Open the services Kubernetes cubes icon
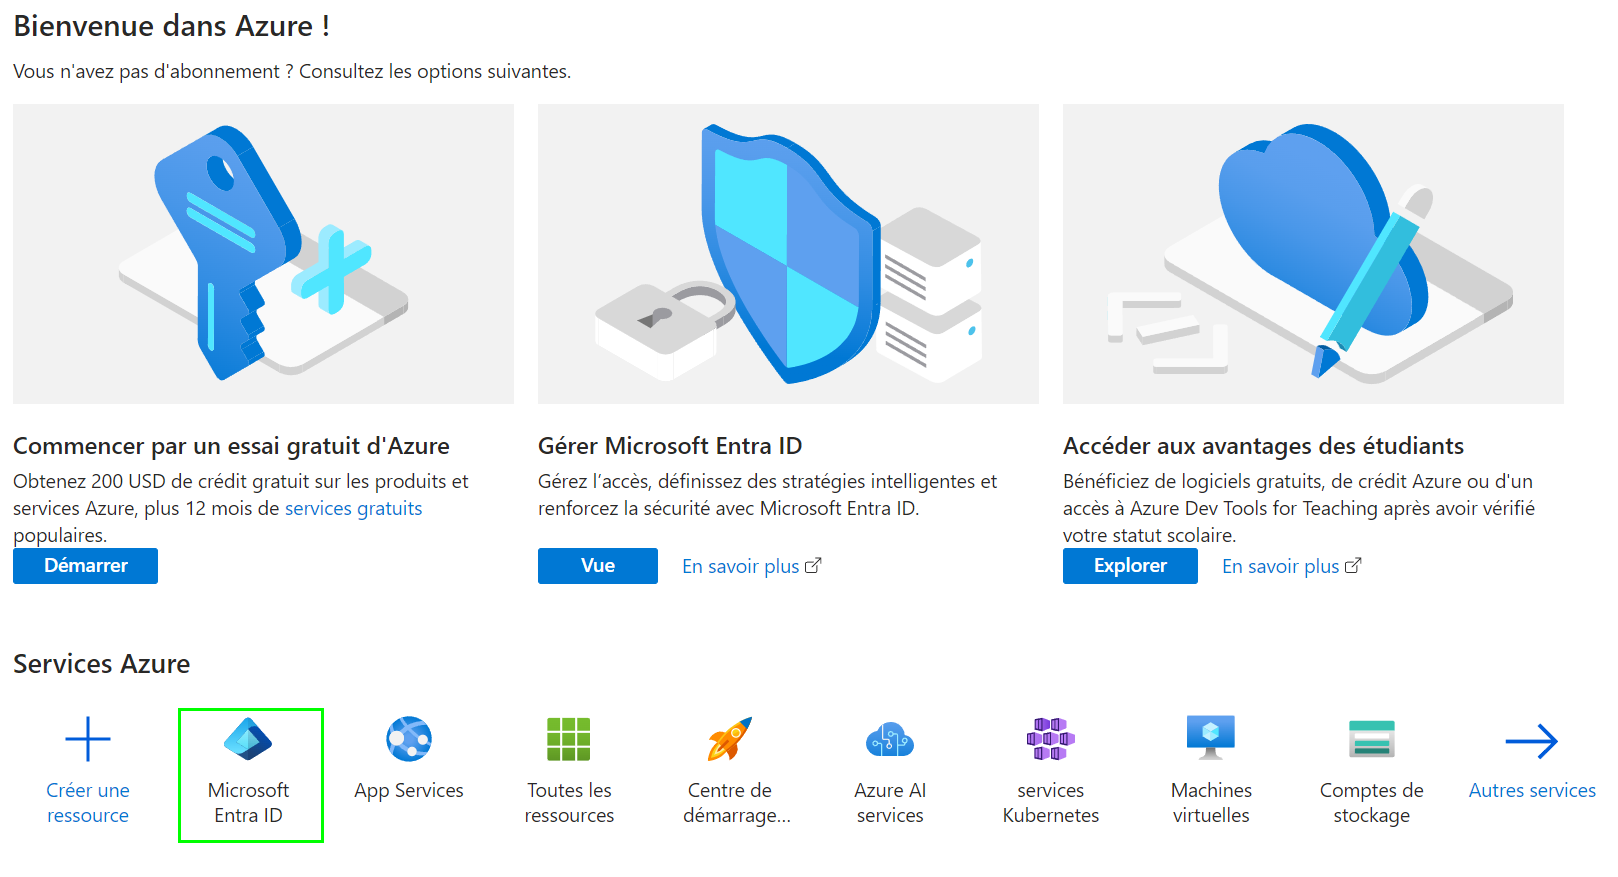 (1051, 740)
